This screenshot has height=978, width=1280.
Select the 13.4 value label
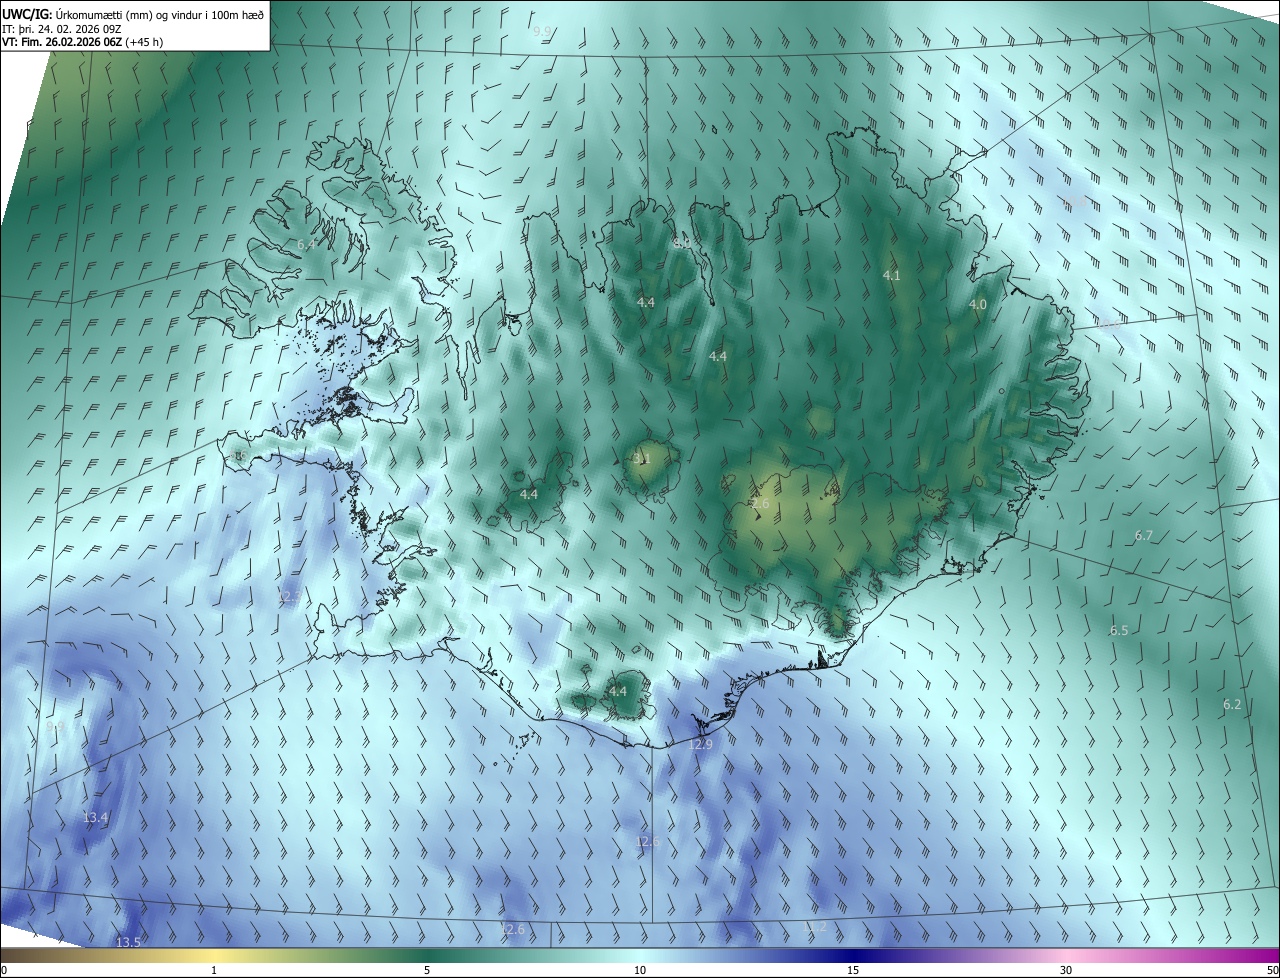point(95,818)
